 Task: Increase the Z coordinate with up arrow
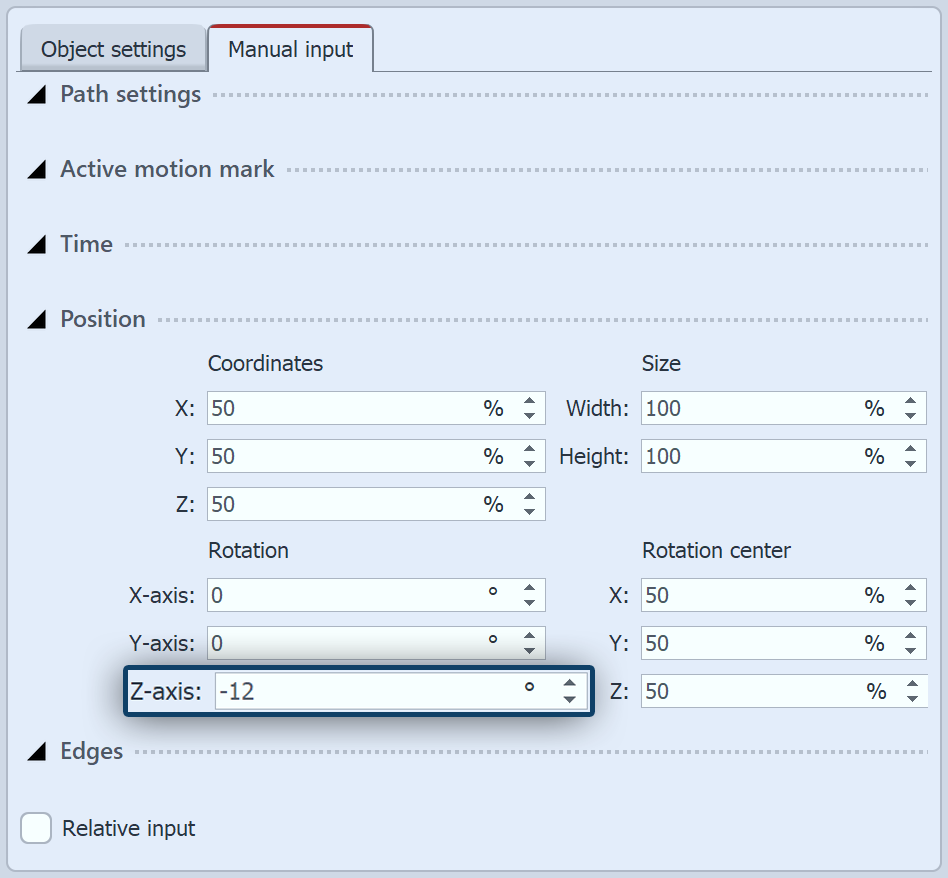[529, 497]
